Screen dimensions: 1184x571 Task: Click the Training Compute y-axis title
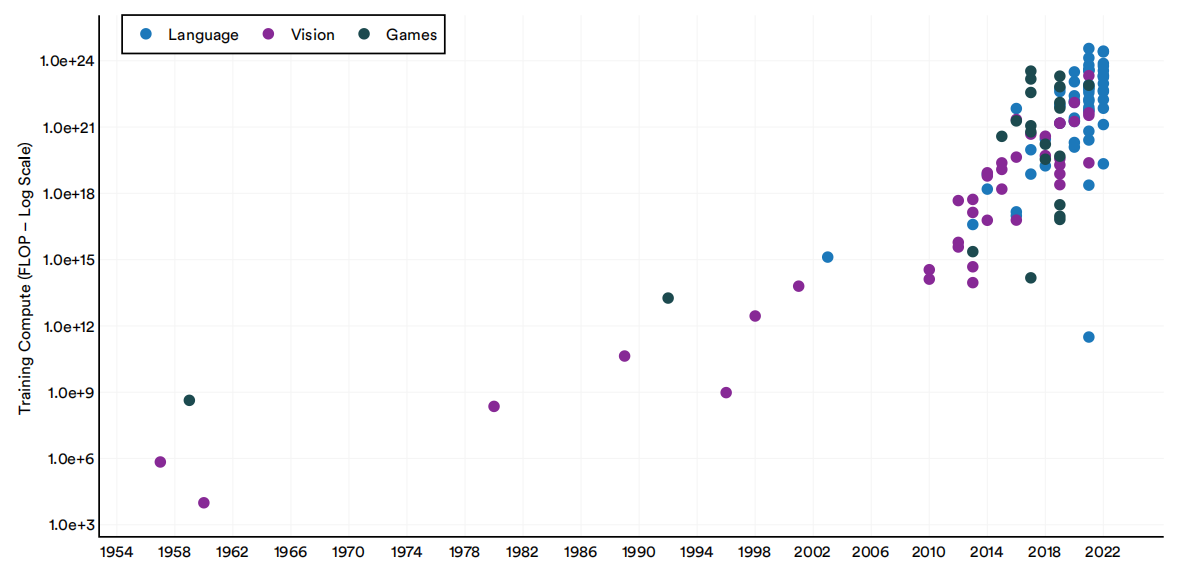click(26, 279)
